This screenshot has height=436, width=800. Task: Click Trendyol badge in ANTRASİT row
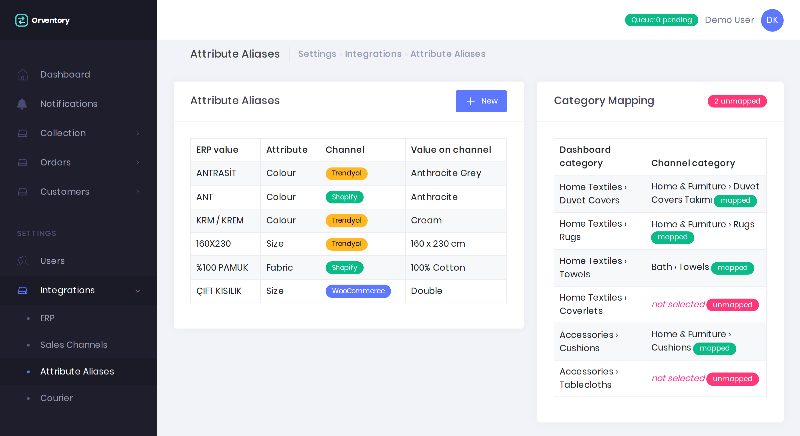(x=346, y=173)
